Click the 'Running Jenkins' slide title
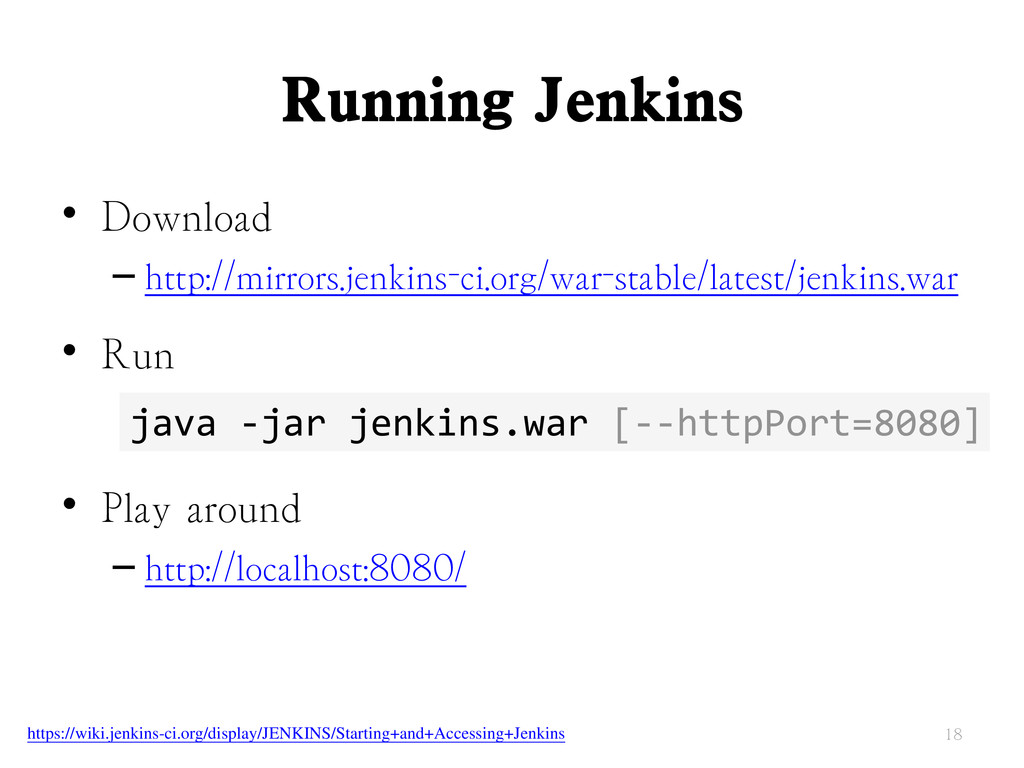Image resolution: width=1024 pixels, height=768 pixels. pyautogui.click(x=513, y=101)
